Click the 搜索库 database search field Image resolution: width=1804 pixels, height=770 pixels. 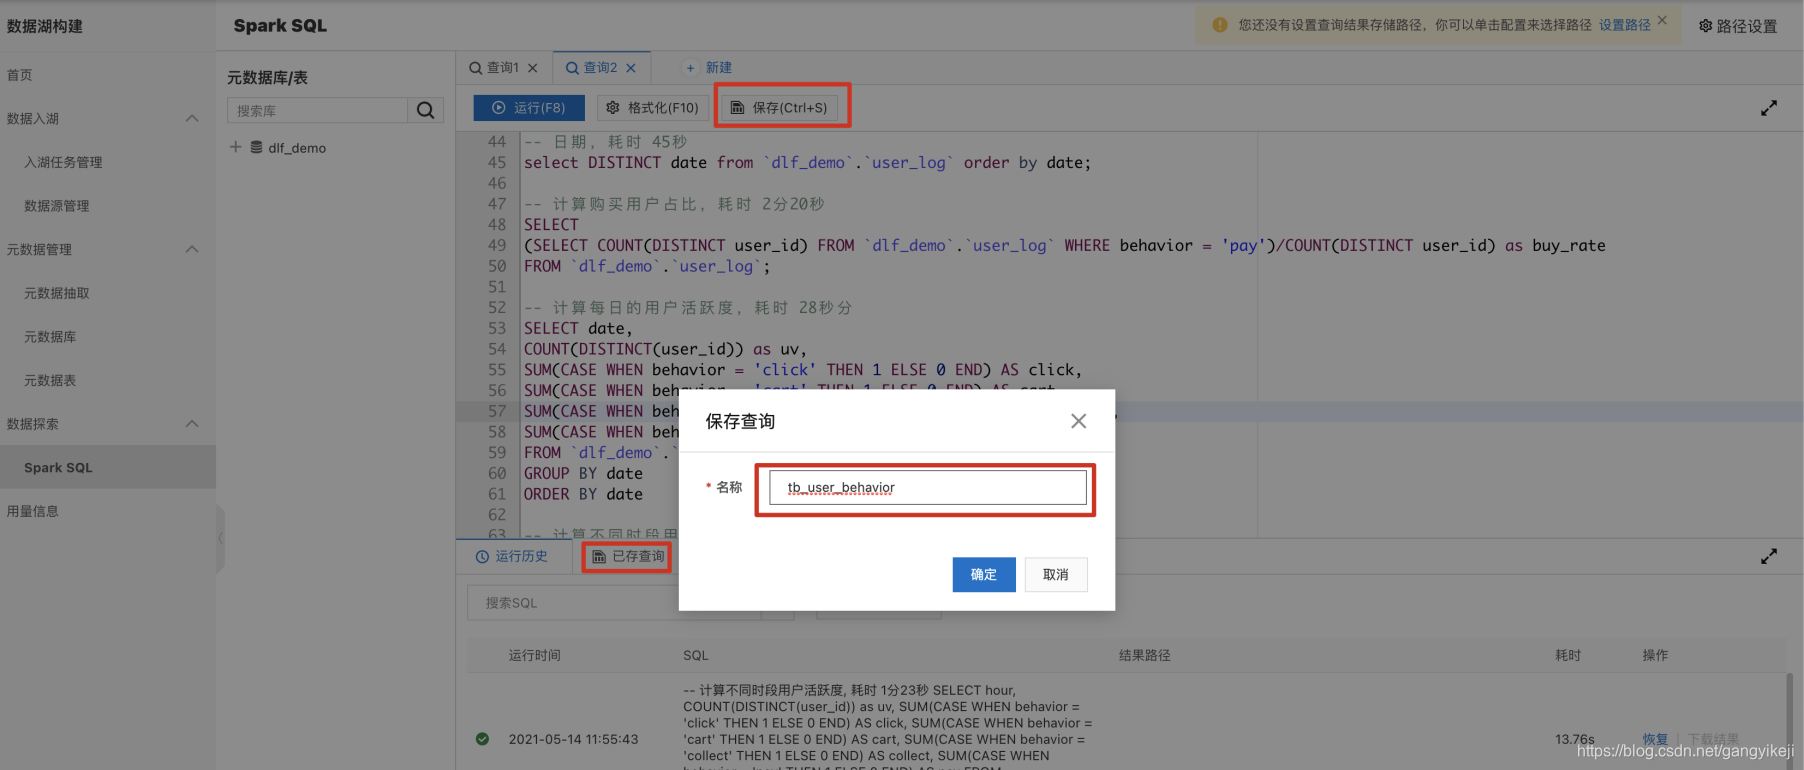pyautogui.click(x=317, y=110)
